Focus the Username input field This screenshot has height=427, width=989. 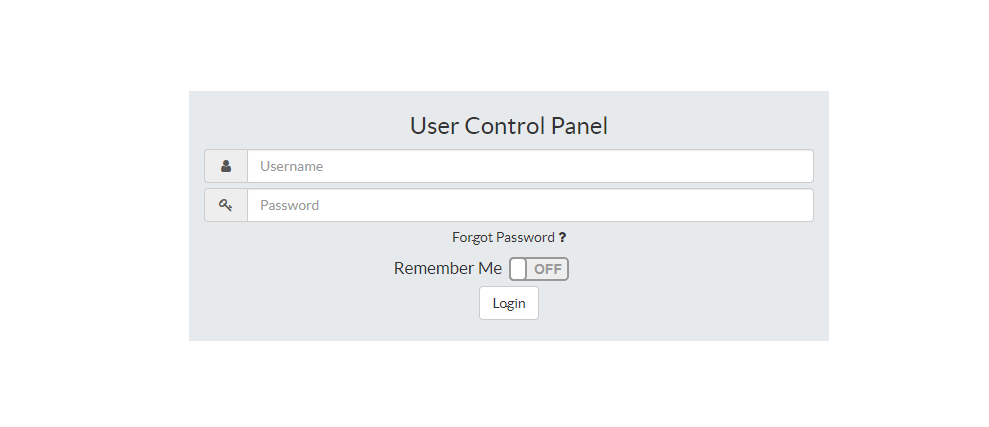(530, 166)
